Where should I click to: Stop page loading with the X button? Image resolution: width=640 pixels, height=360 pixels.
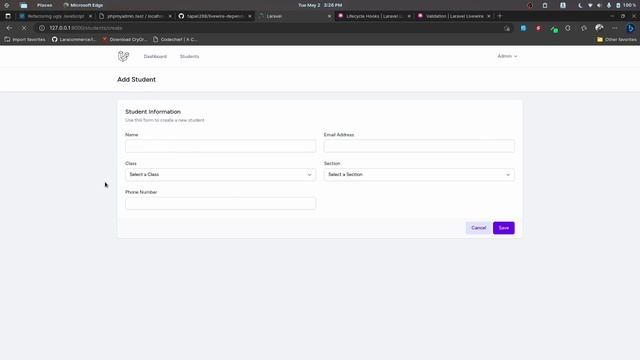click(x=24, y=28)
